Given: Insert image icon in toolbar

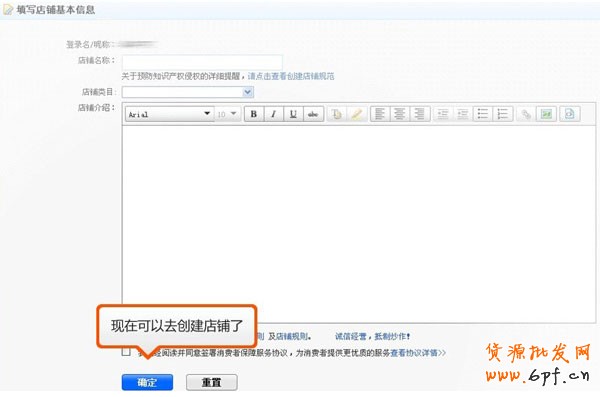Looking at the screenshot, I should (x=546, y=114).
